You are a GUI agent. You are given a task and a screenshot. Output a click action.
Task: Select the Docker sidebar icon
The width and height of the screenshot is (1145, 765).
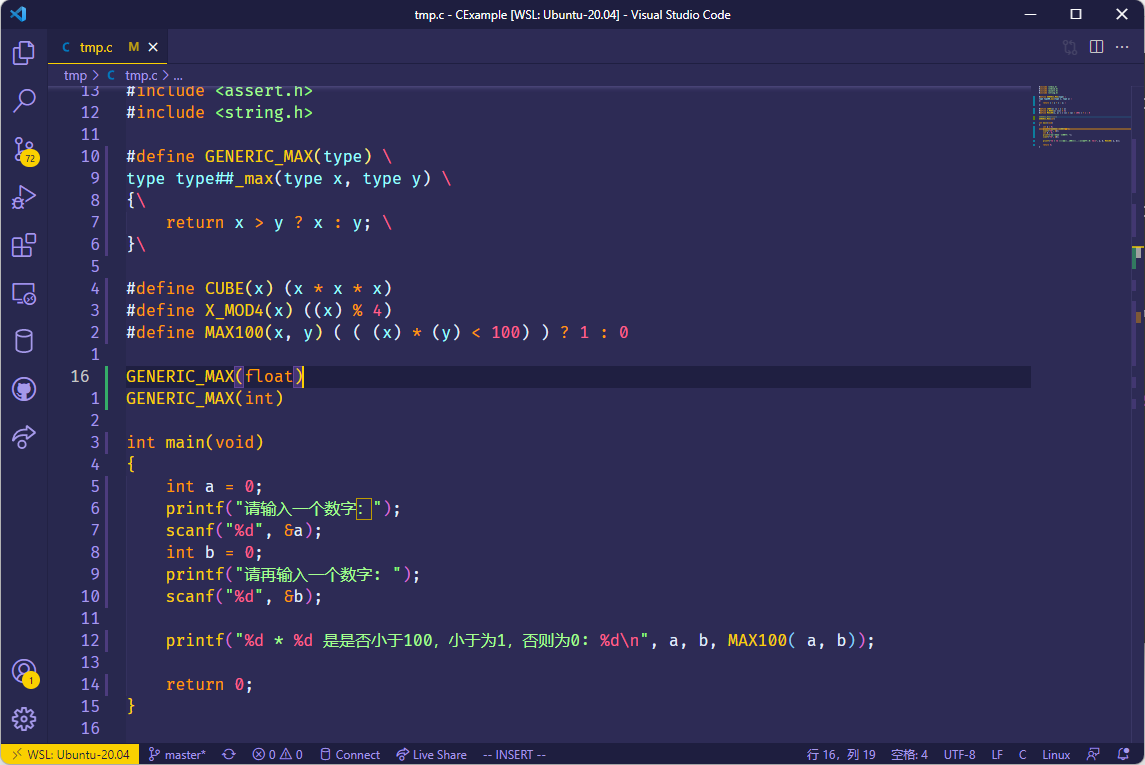click(x=24, y=341)
